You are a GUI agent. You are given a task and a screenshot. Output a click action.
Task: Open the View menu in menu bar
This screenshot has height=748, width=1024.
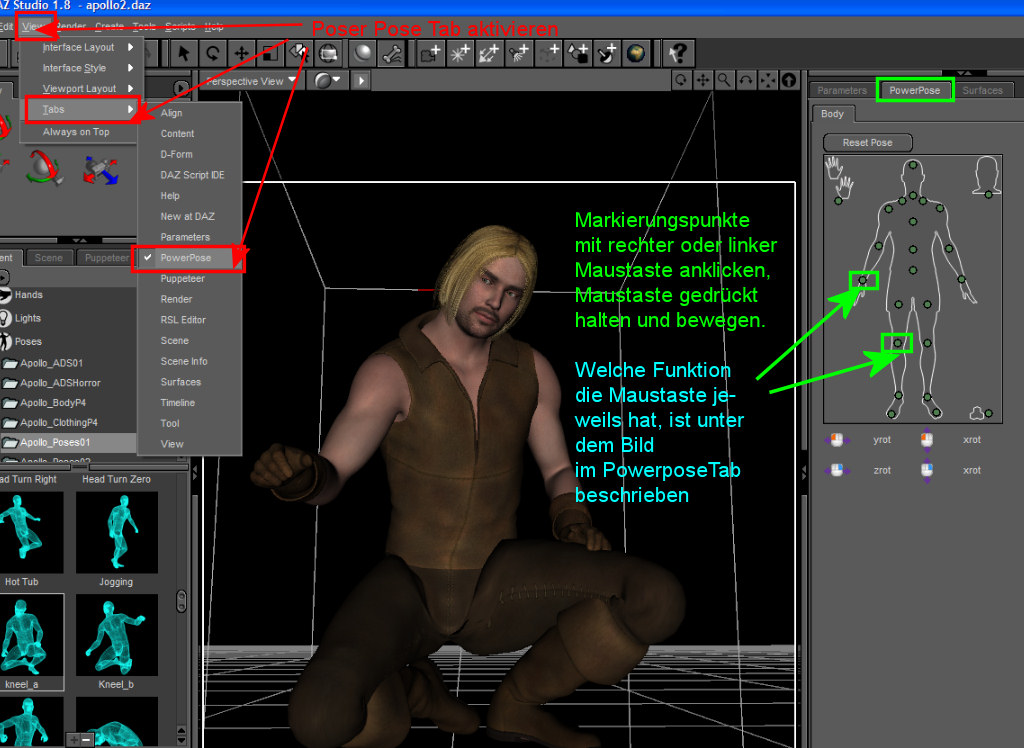pyautogui.click(x=31, y=27)
